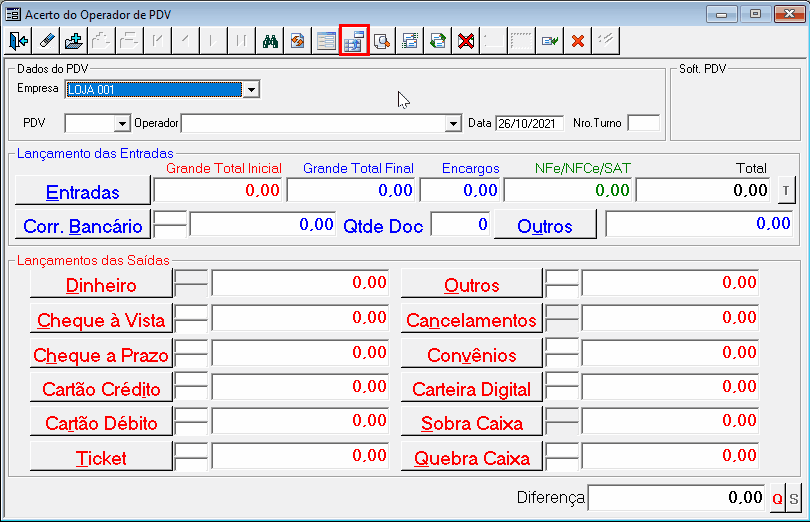This screenshot has width=810, height=522.
Task: Click the window icon in title bar
Action: tap(13, 14)
